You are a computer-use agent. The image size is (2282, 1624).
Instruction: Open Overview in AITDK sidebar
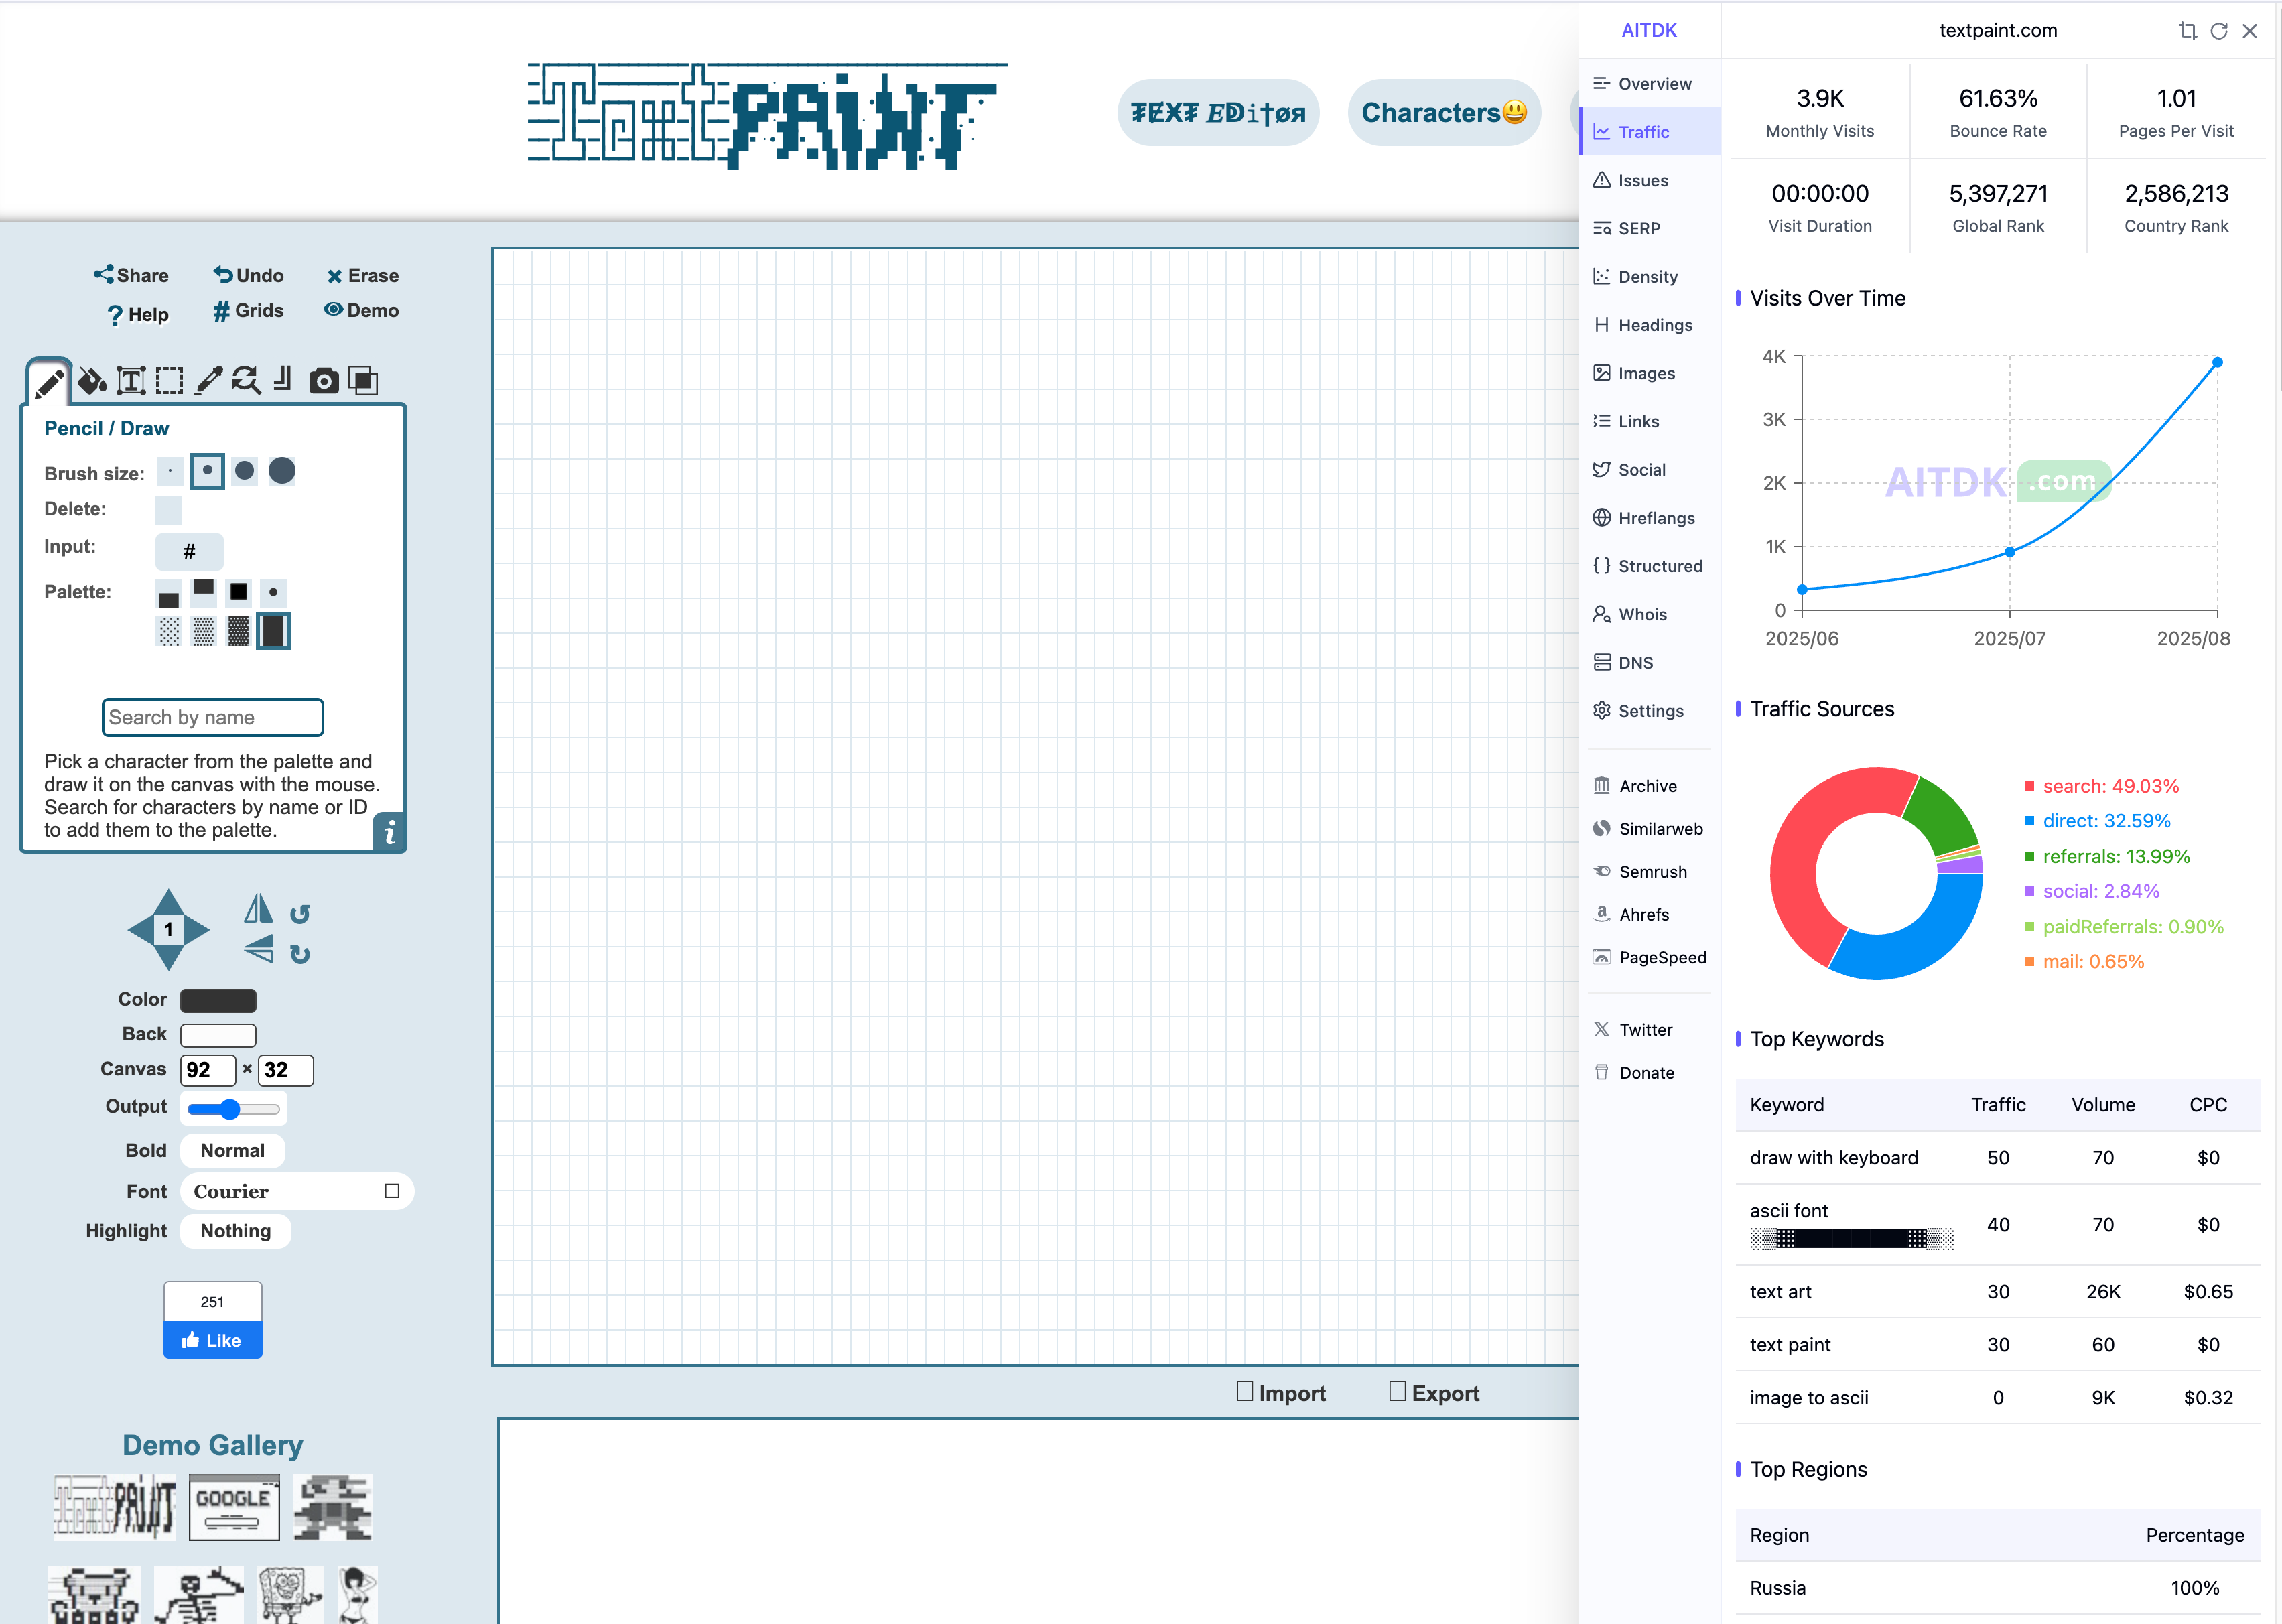pyautogui.click(x=1649, y=84)
